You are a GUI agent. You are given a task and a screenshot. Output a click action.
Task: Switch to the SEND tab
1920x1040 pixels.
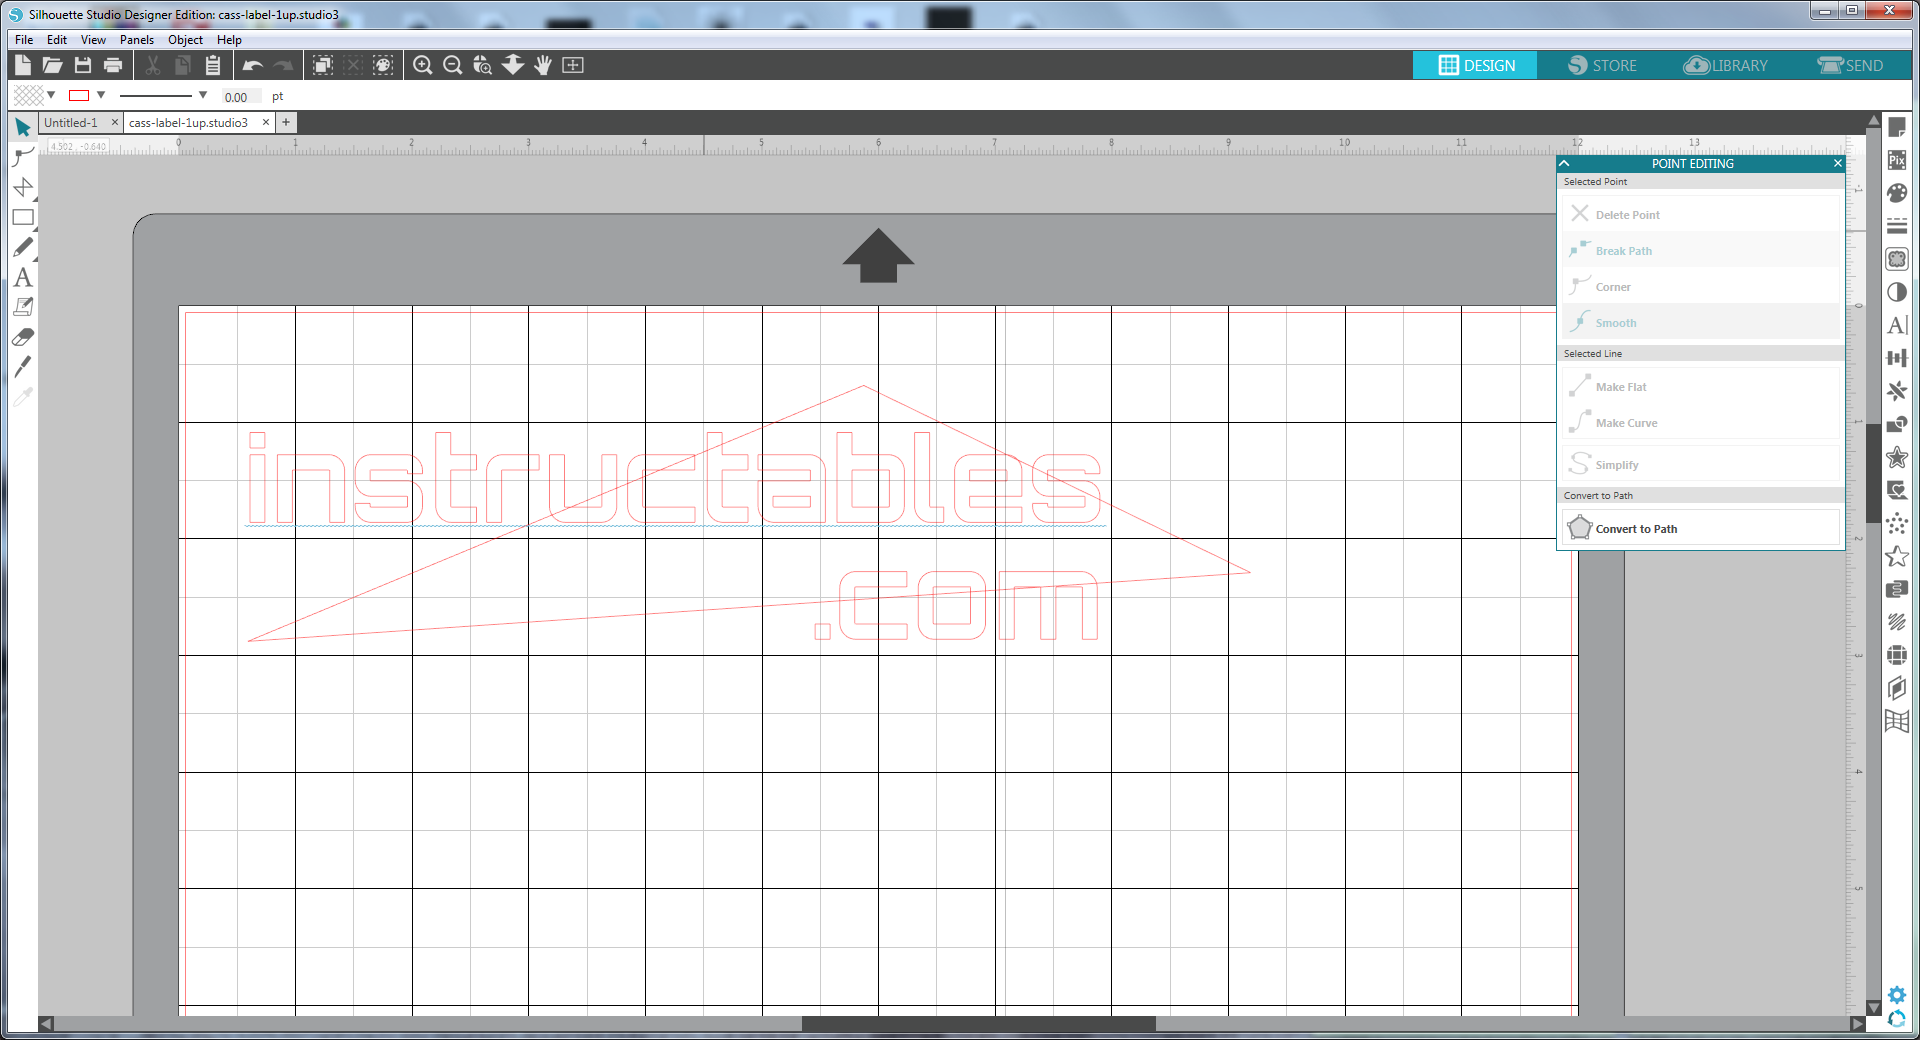click(1851, 65)
